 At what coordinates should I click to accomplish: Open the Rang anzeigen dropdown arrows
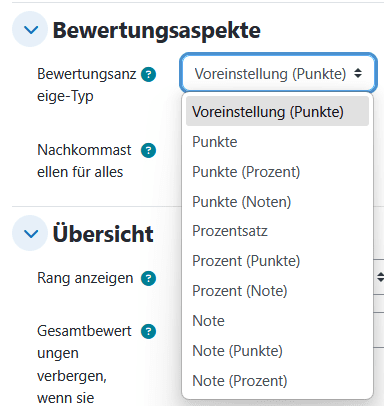click(380, 277)
